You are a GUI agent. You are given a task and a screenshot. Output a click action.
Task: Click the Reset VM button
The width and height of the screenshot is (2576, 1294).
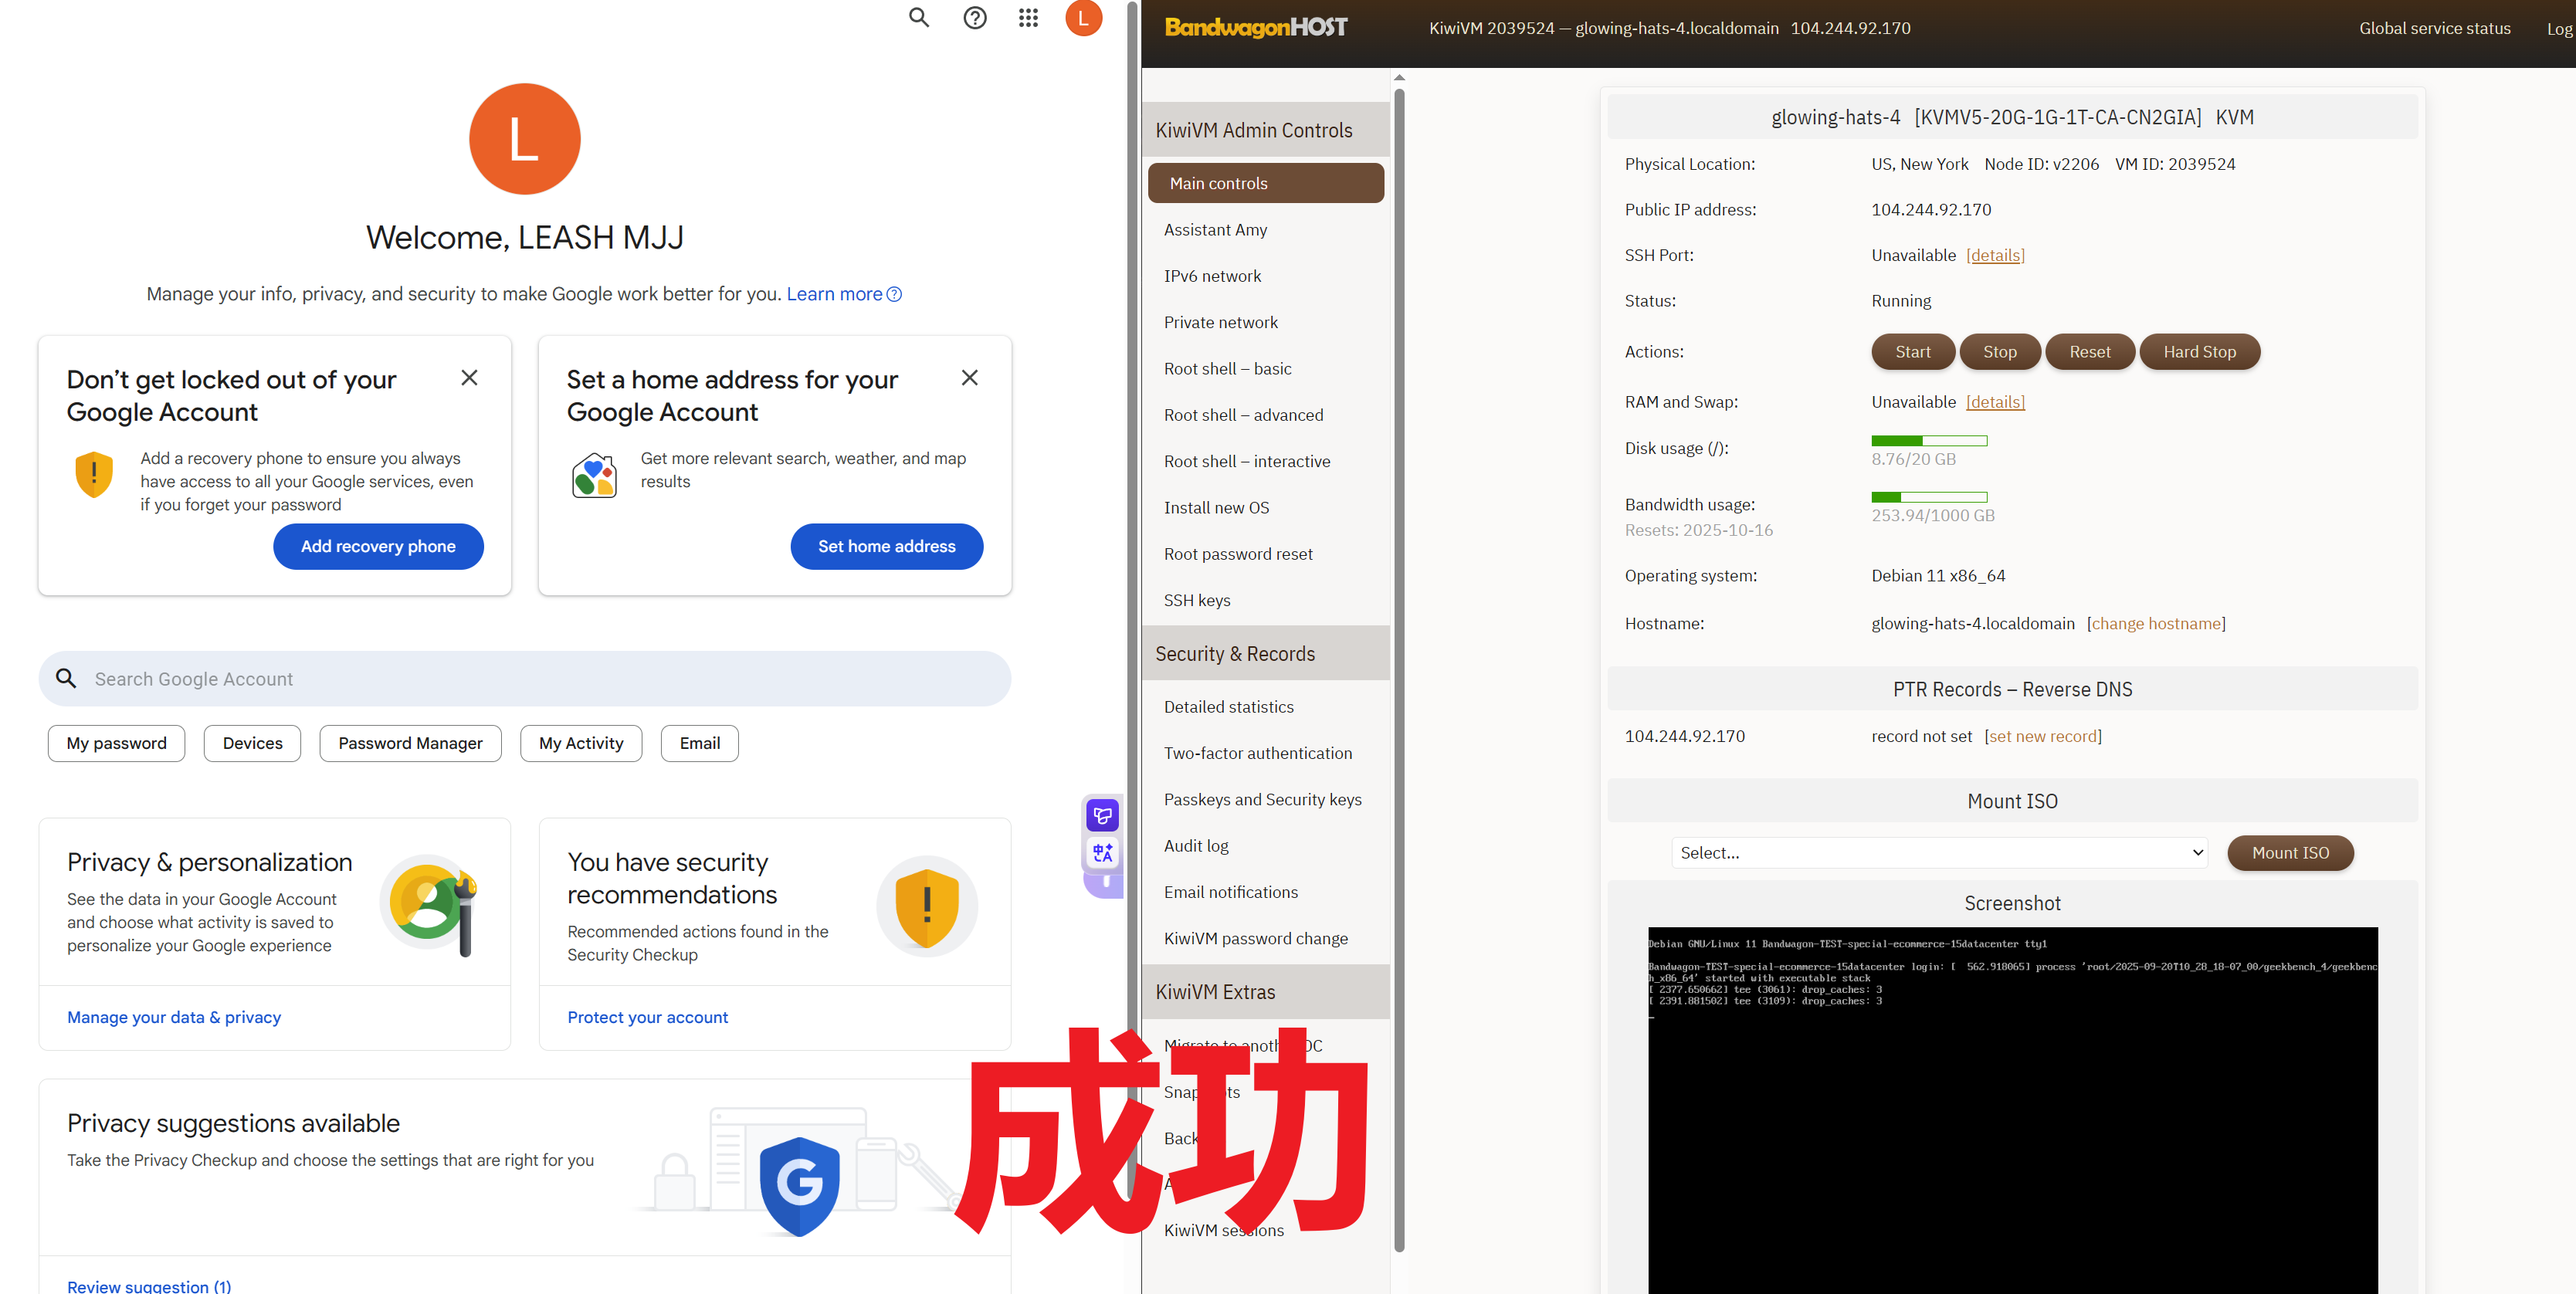(2089, 352)
